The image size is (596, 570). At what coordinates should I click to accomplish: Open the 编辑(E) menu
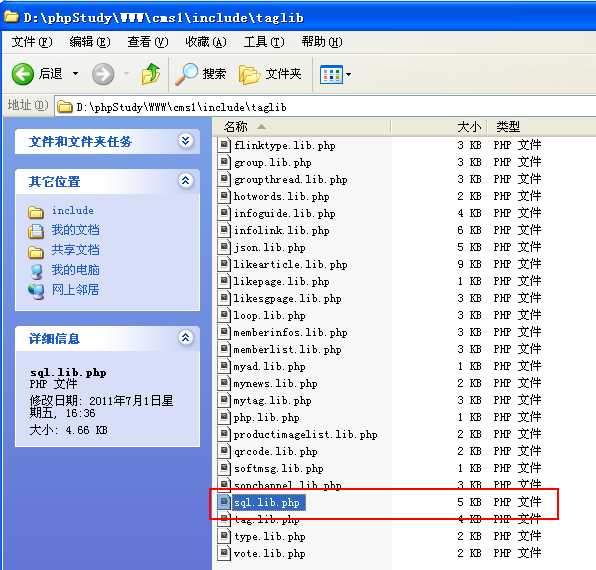point(90,42)
